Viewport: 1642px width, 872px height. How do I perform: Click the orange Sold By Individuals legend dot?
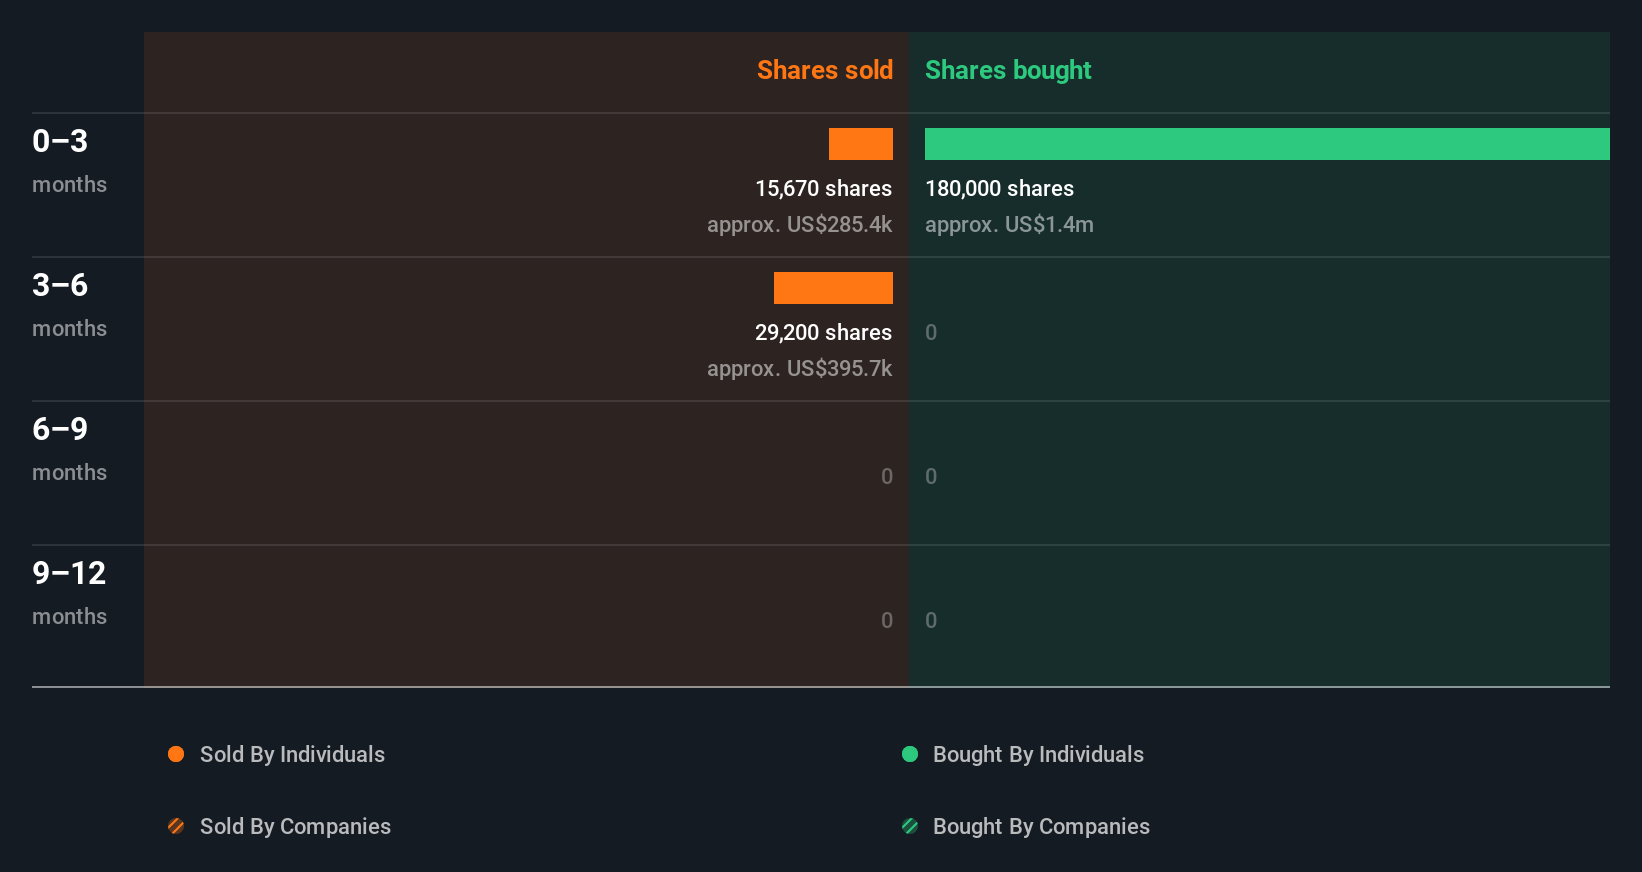tap(176, 754)
